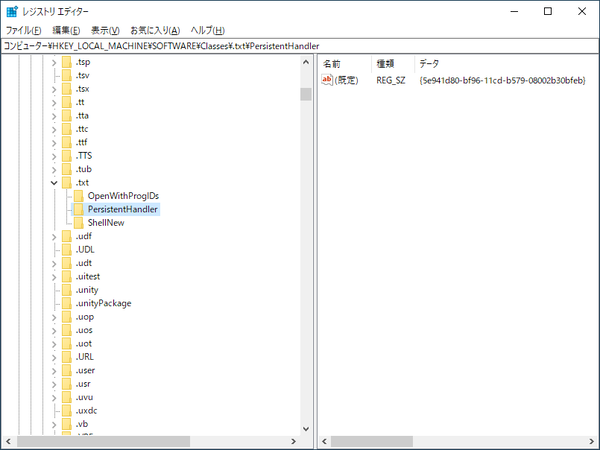600x450 pixels.
Task: Collapse the .txt key
Action: pyautogui.click(x=54, y=183)
